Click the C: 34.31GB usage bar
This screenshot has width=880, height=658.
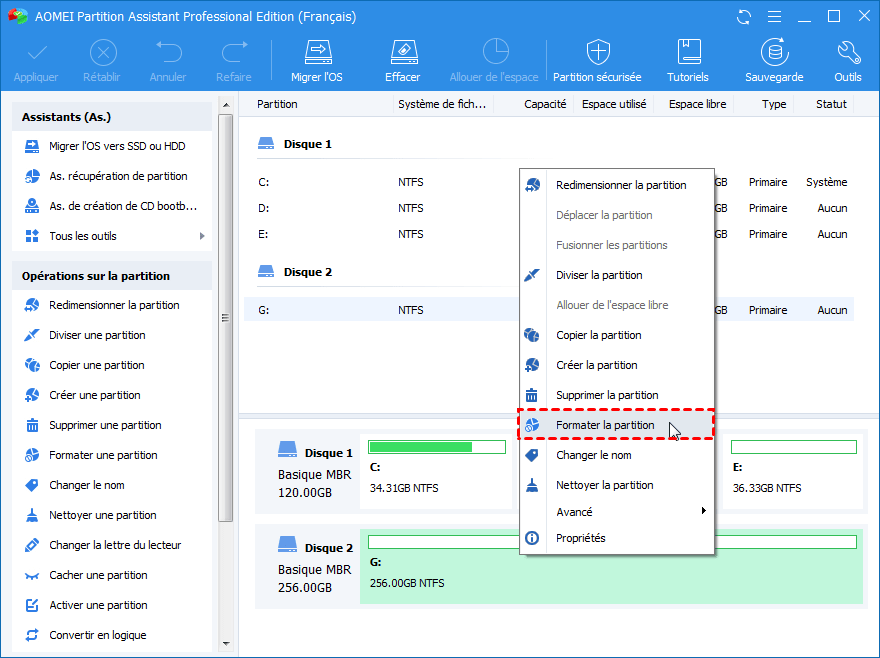click(x=437, y=447)
